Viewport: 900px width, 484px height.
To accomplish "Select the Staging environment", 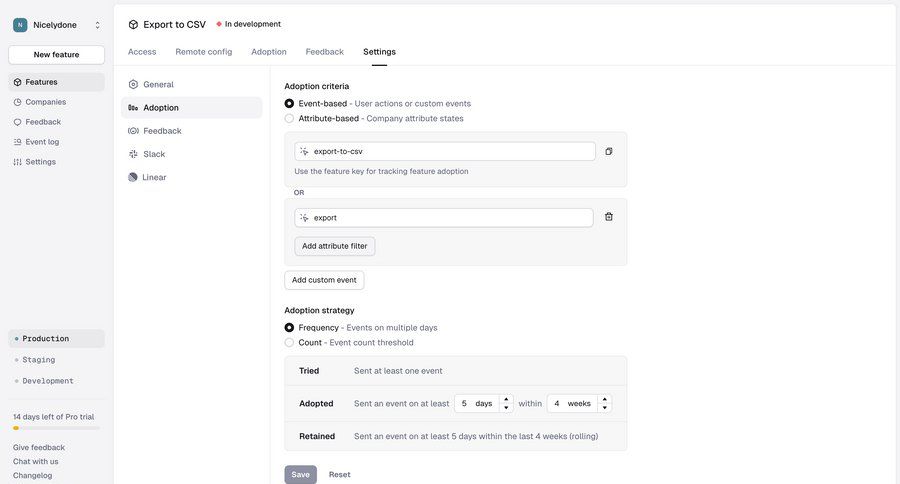I will coord(56,360).
